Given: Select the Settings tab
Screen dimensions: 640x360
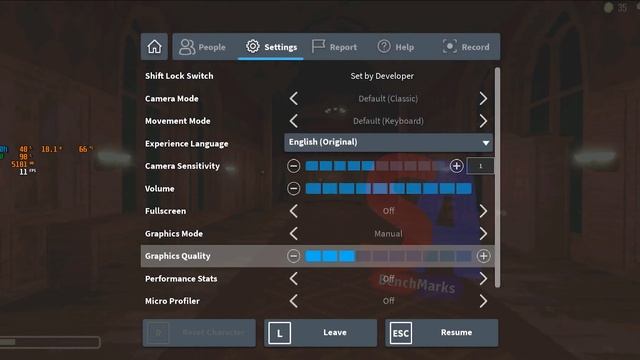Looking at the screenshot, I should (x=271, y=47).
